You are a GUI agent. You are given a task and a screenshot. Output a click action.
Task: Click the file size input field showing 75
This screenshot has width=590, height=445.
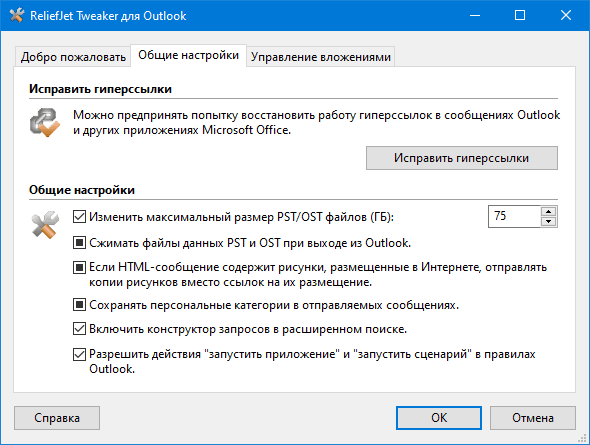click(x=514, y=216)
